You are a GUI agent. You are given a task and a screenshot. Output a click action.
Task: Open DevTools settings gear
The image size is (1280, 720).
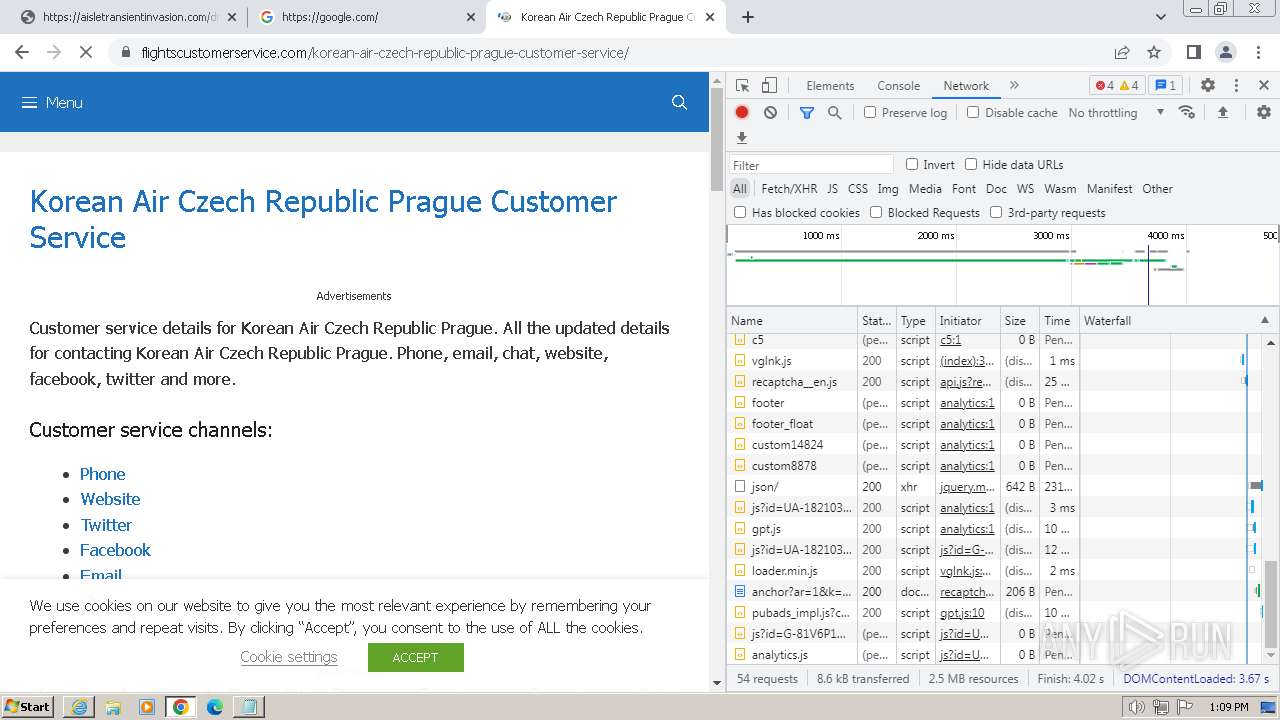click(x=1208, y=86)
